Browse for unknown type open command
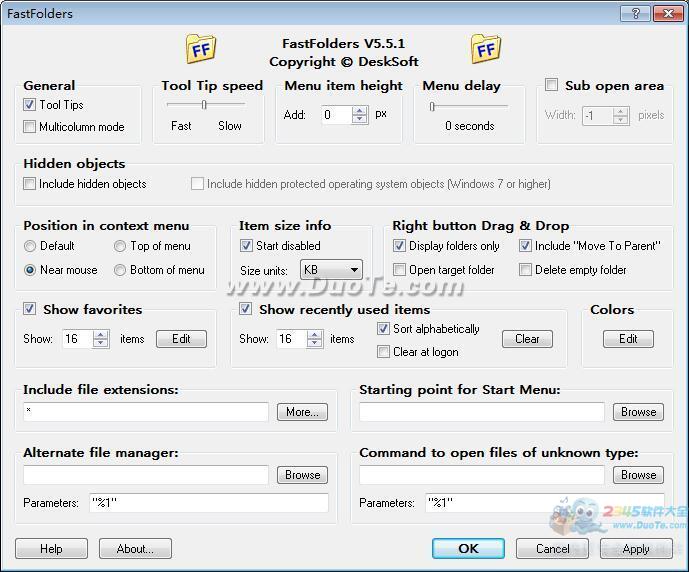This screenshot has width=689, height=572. [638, 475]
